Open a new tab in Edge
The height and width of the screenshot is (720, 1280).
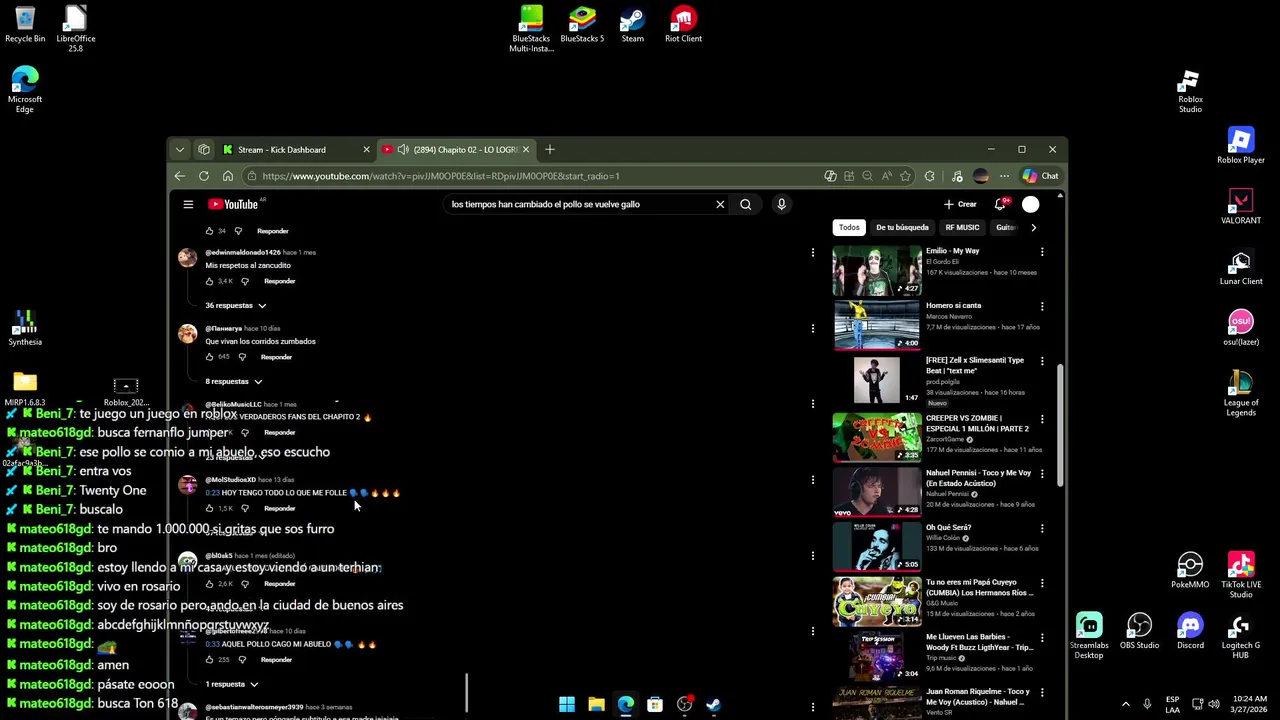click(550, 149)
